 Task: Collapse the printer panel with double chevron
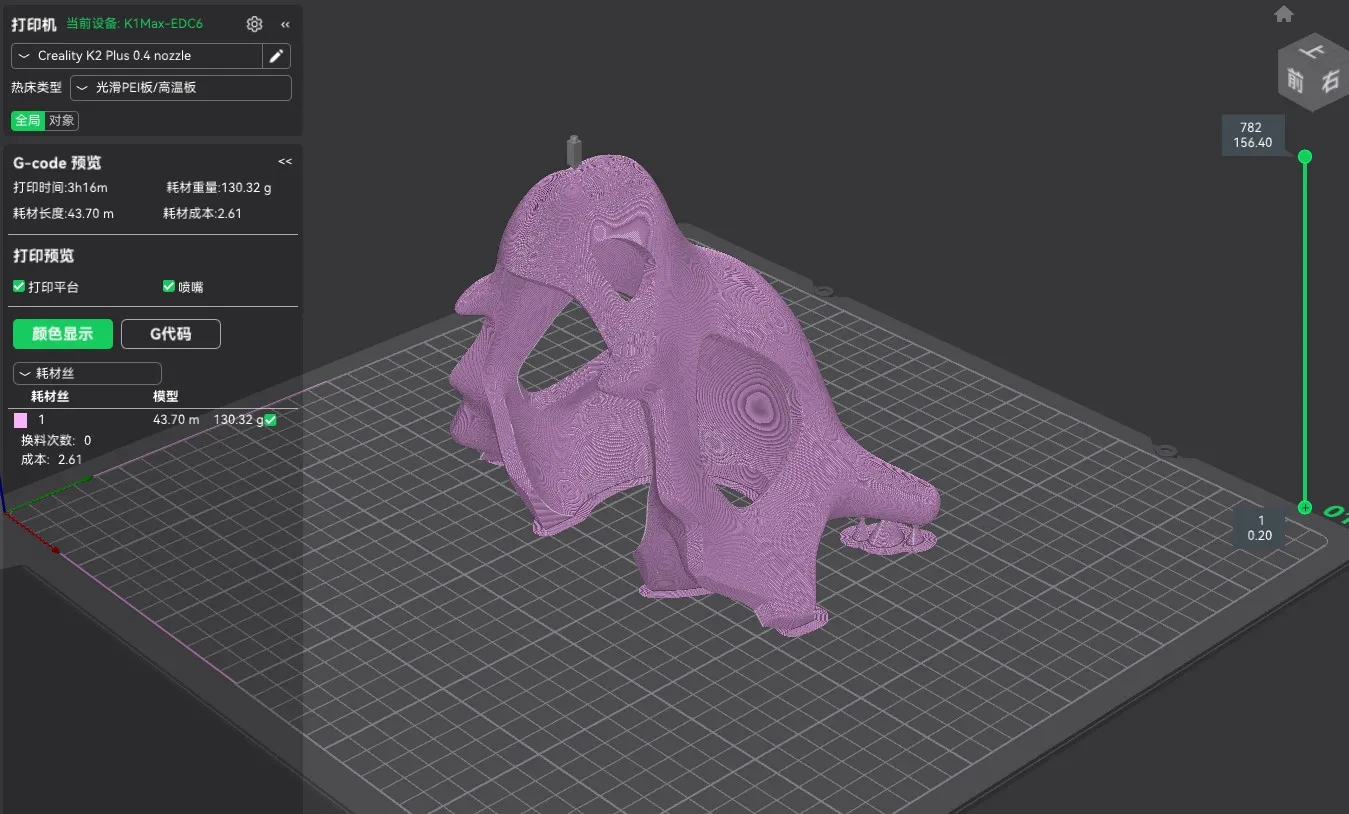[286, 24]
